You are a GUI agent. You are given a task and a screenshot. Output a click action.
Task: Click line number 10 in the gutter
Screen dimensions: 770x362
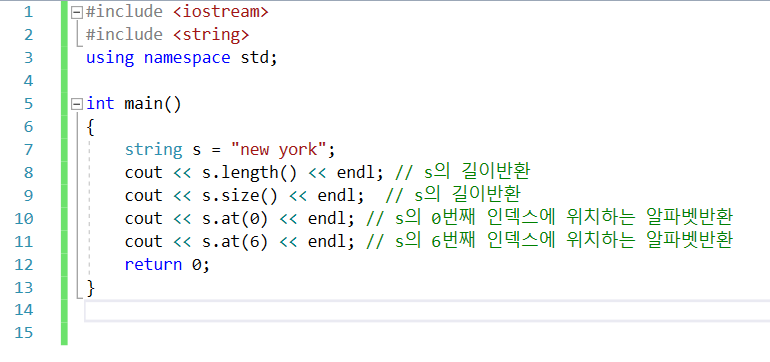(x=24, y=219)
